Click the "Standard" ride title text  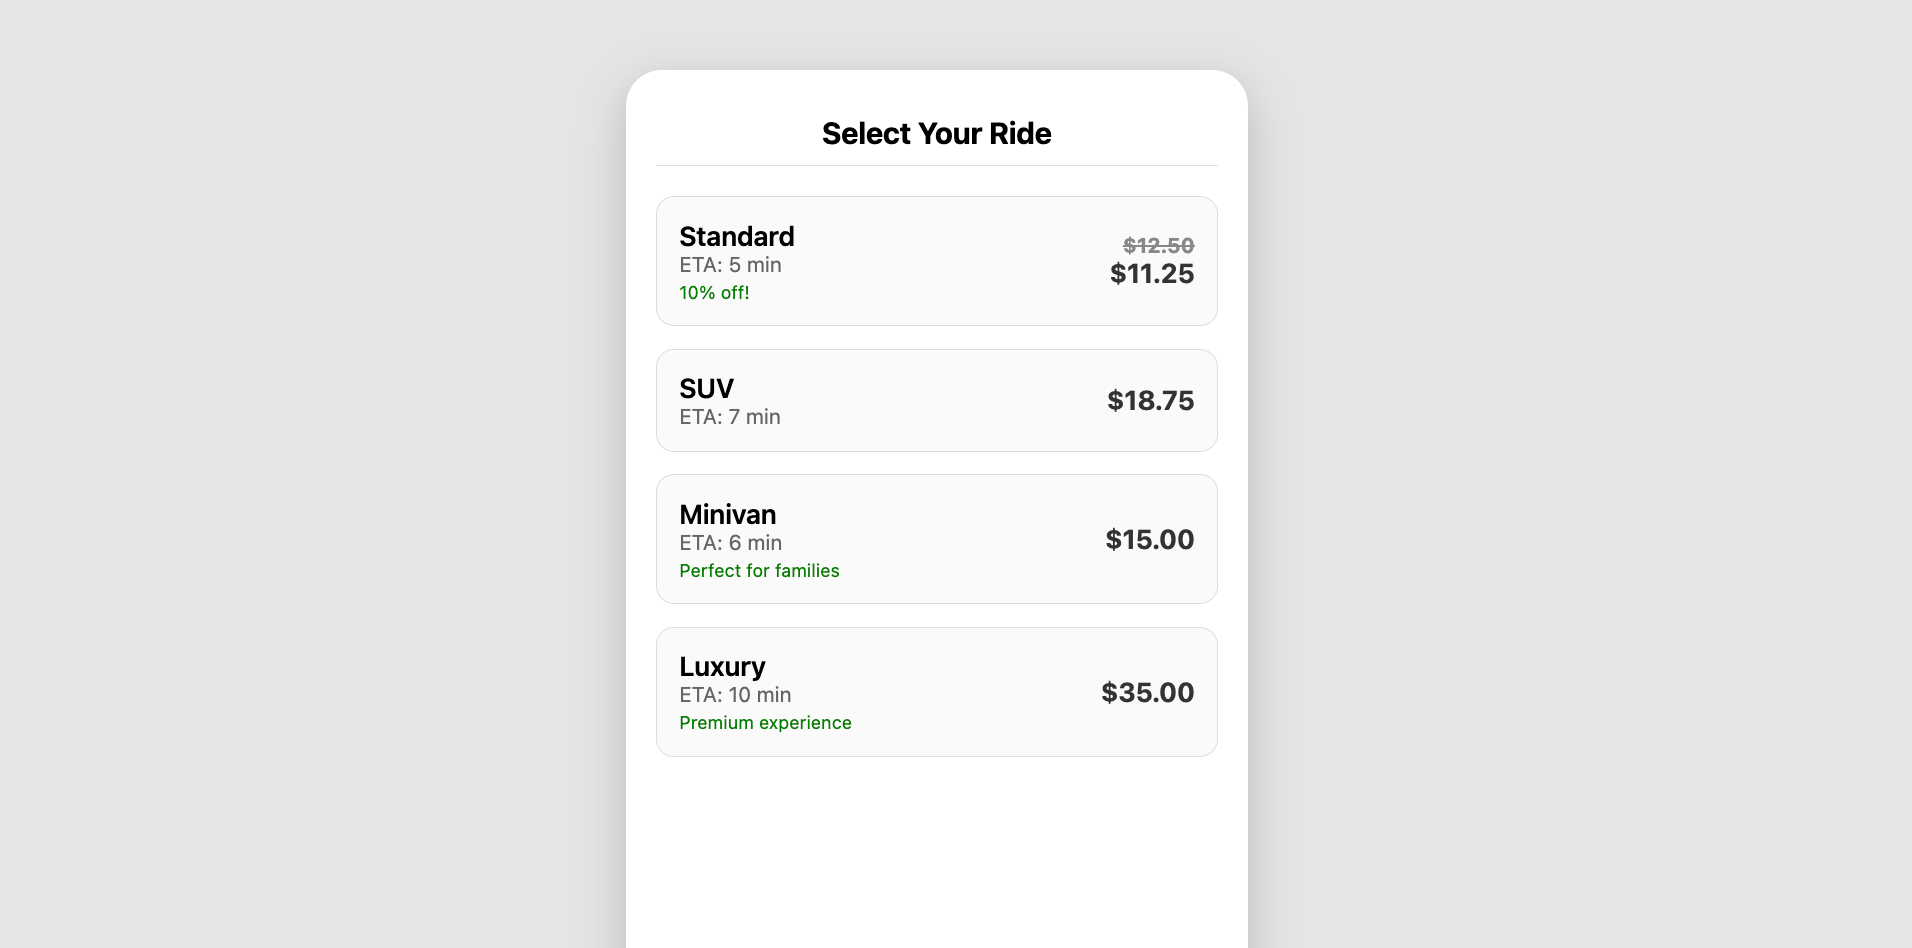[736, 237]
